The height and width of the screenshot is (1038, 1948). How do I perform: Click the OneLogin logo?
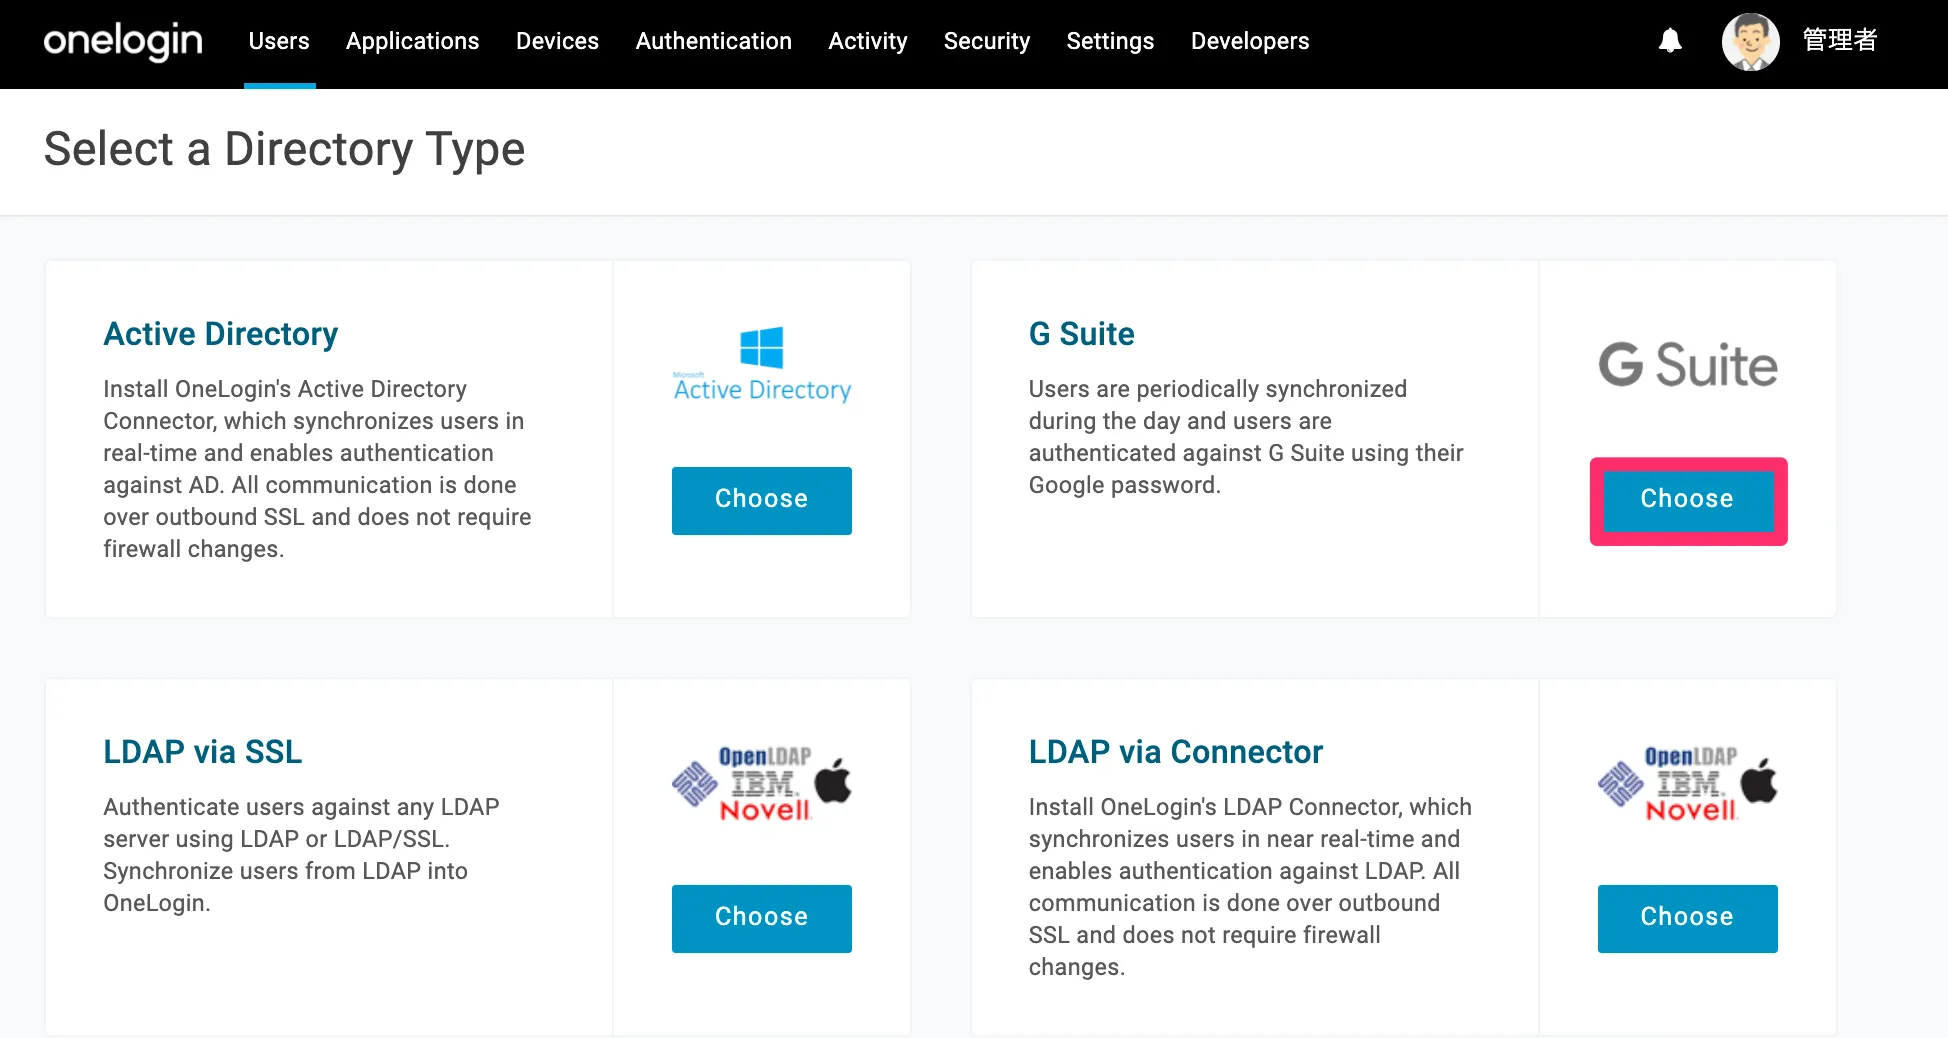point(123,41)
